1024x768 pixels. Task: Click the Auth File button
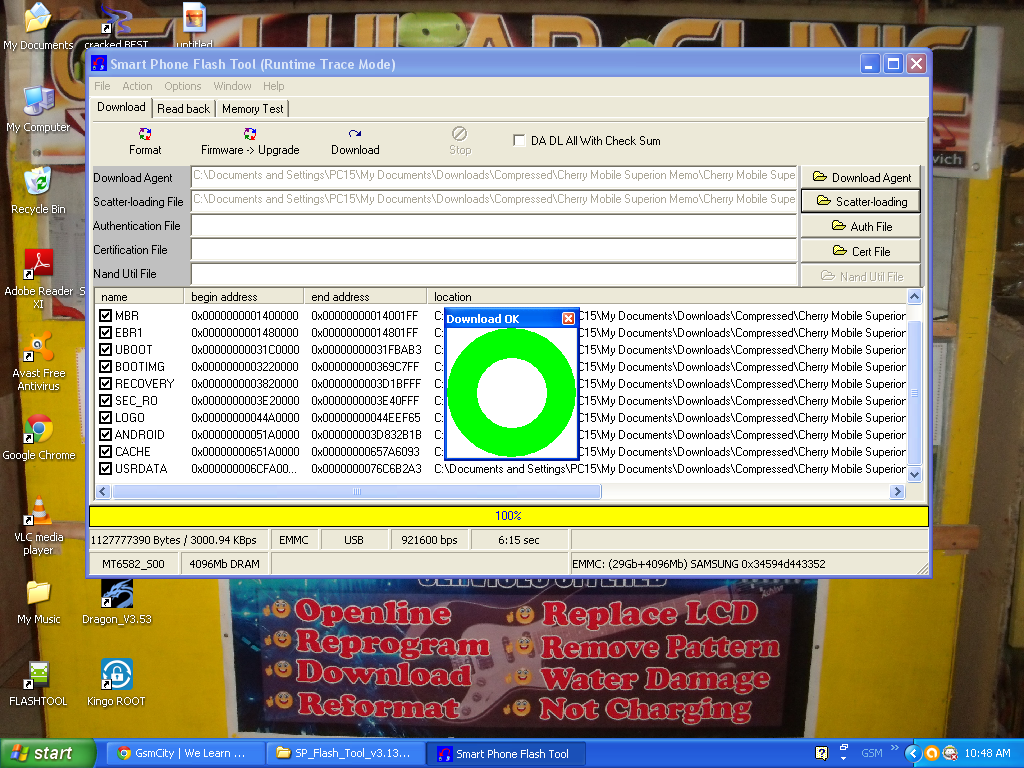tap(861, 226)
